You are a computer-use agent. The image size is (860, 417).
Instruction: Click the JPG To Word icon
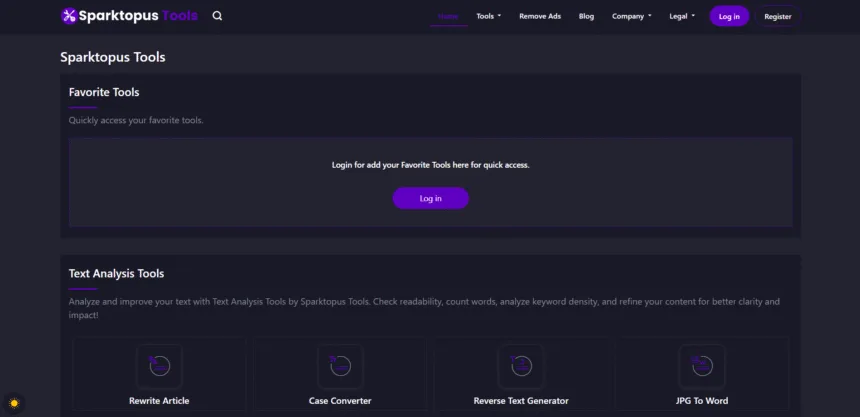[702, 366]
